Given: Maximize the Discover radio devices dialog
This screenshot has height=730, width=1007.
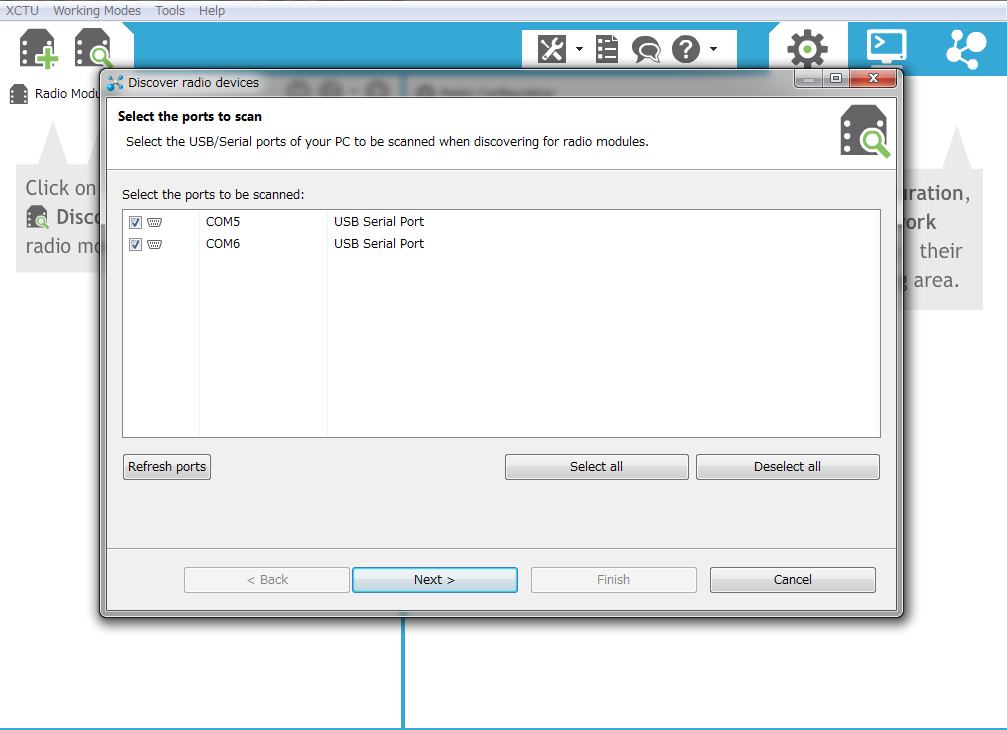Looking at the screenshot, I should point(836,78).
